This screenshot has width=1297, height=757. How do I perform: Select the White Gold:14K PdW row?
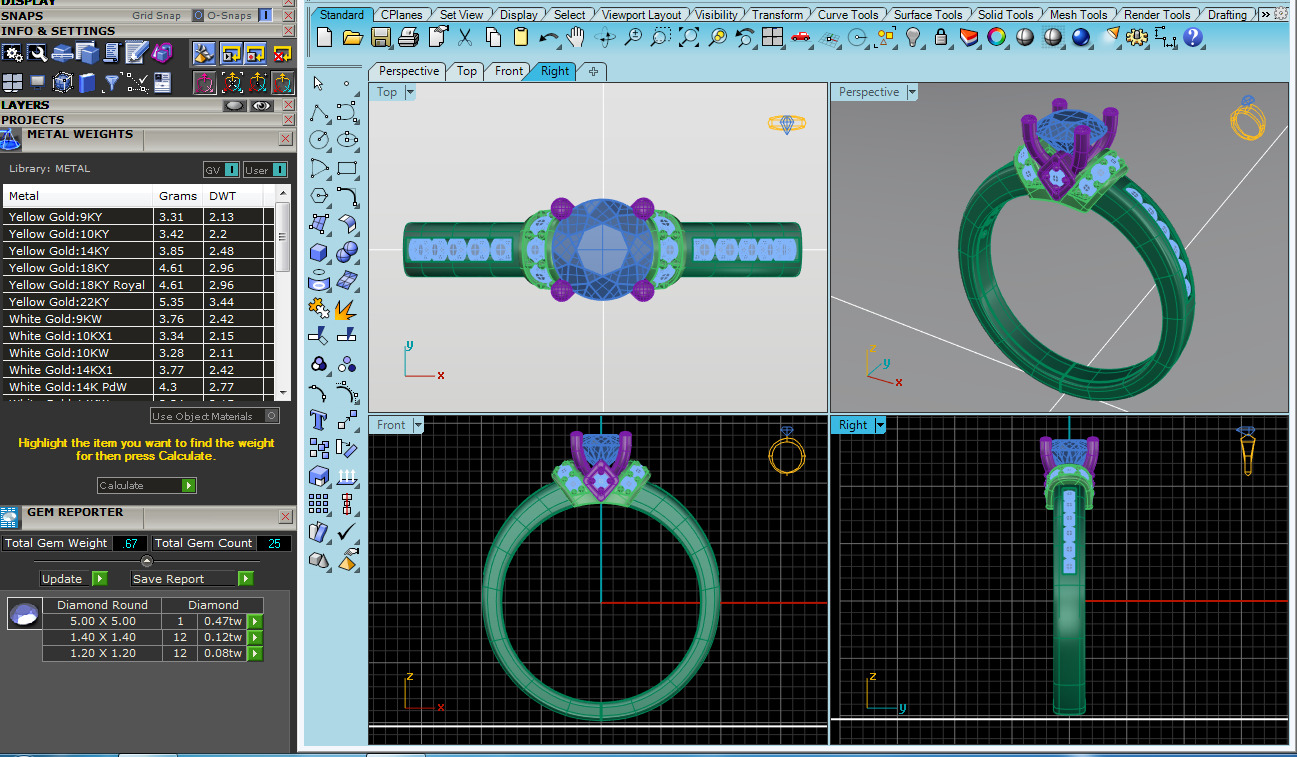click(138, 387)
